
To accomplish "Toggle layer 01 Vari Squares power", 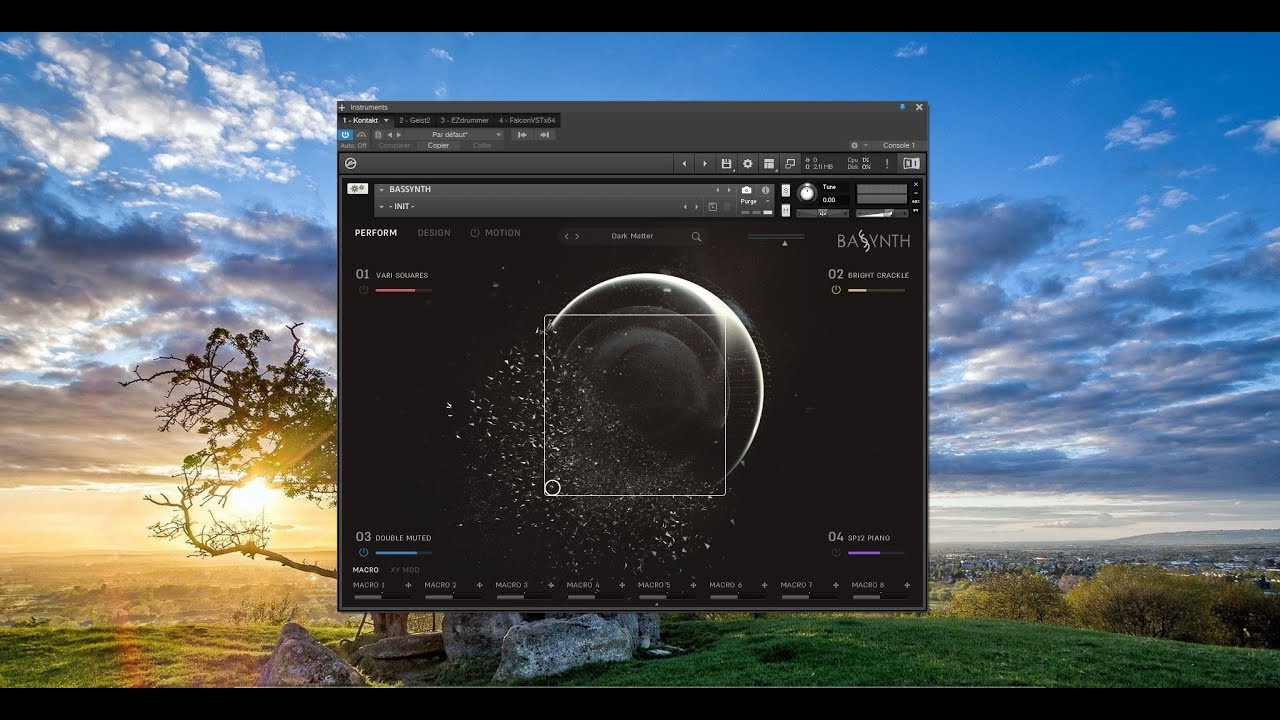I will 363,290.
